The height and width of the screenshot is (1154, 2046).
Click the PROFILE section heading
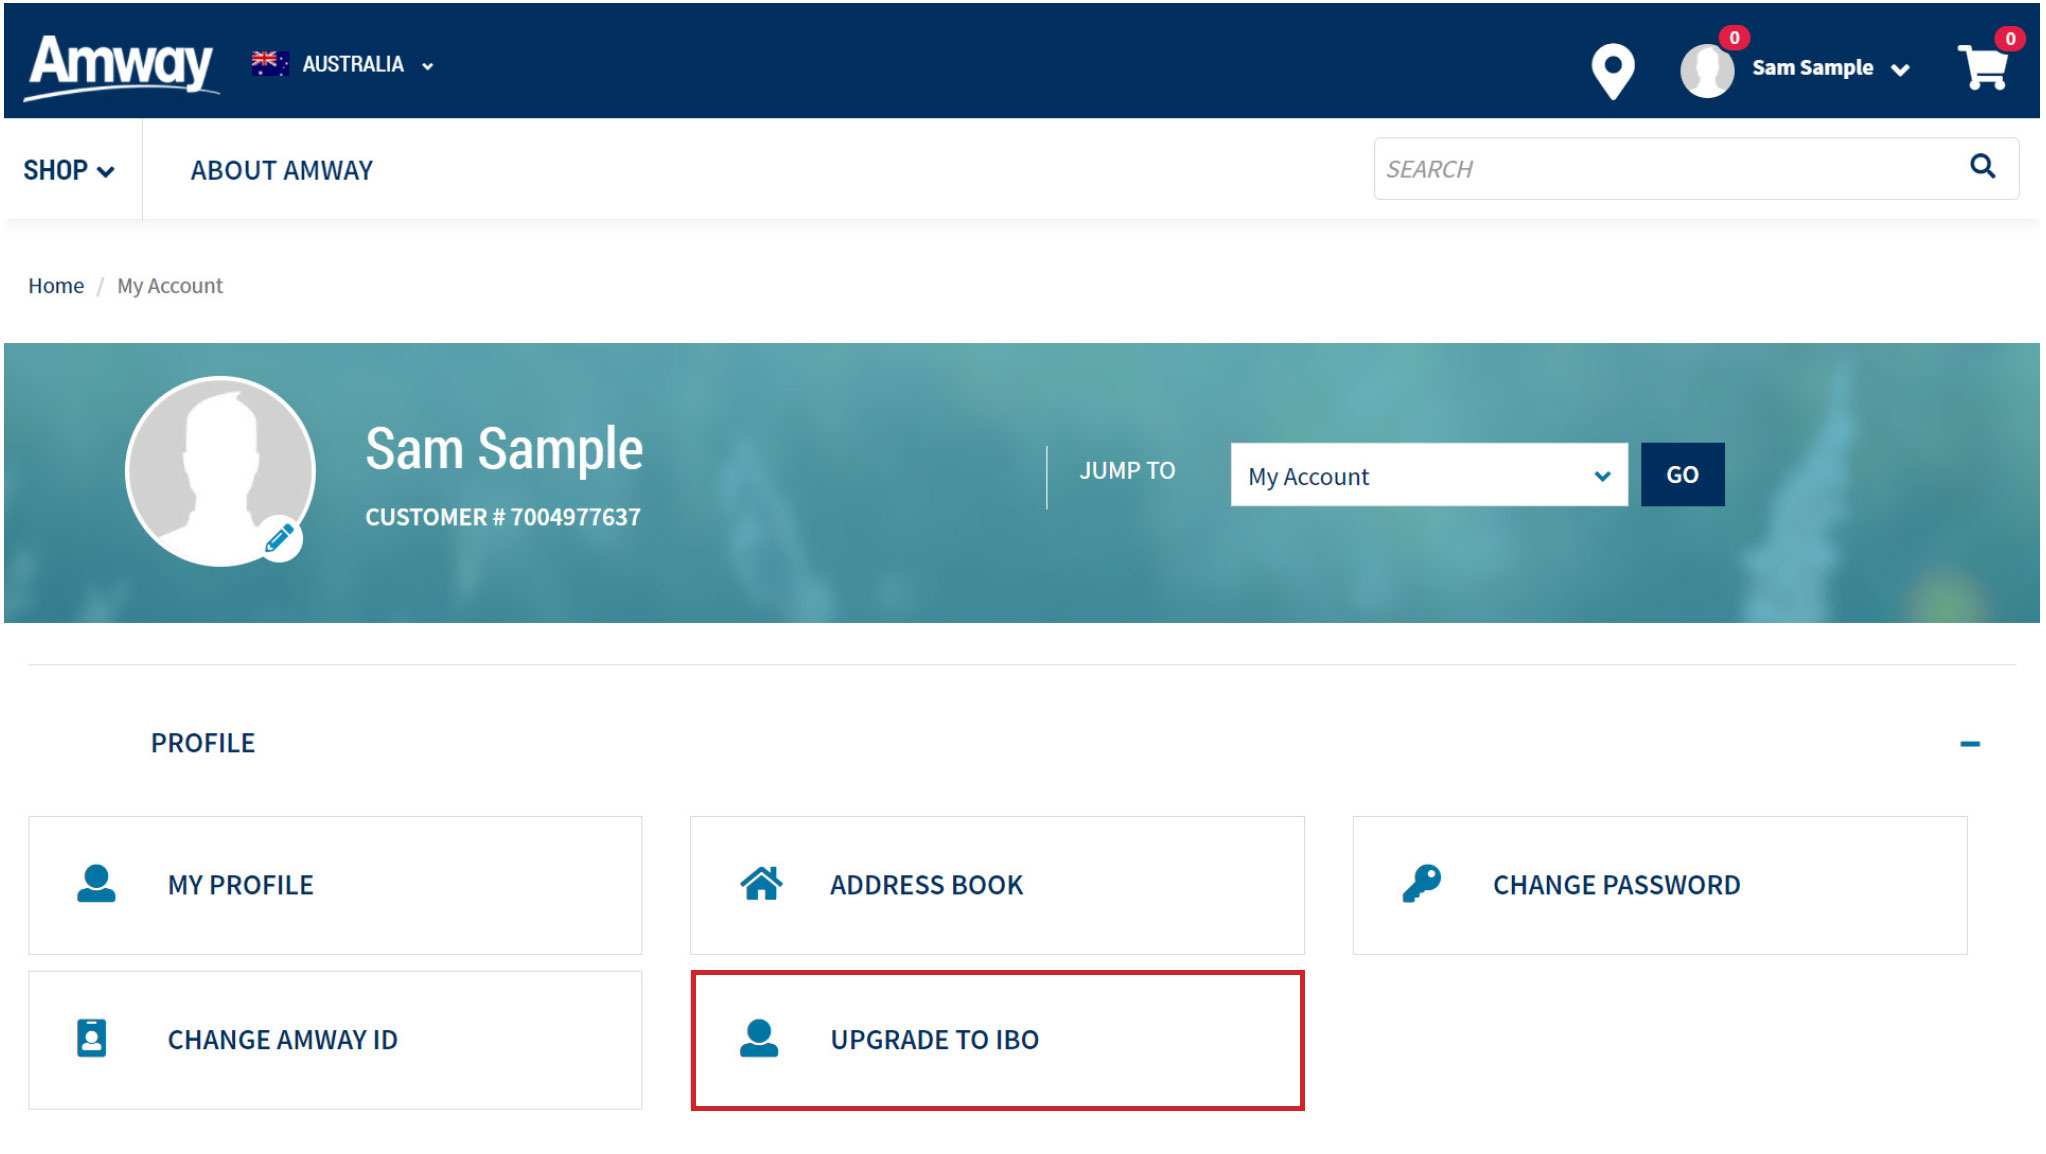[203, 743]
